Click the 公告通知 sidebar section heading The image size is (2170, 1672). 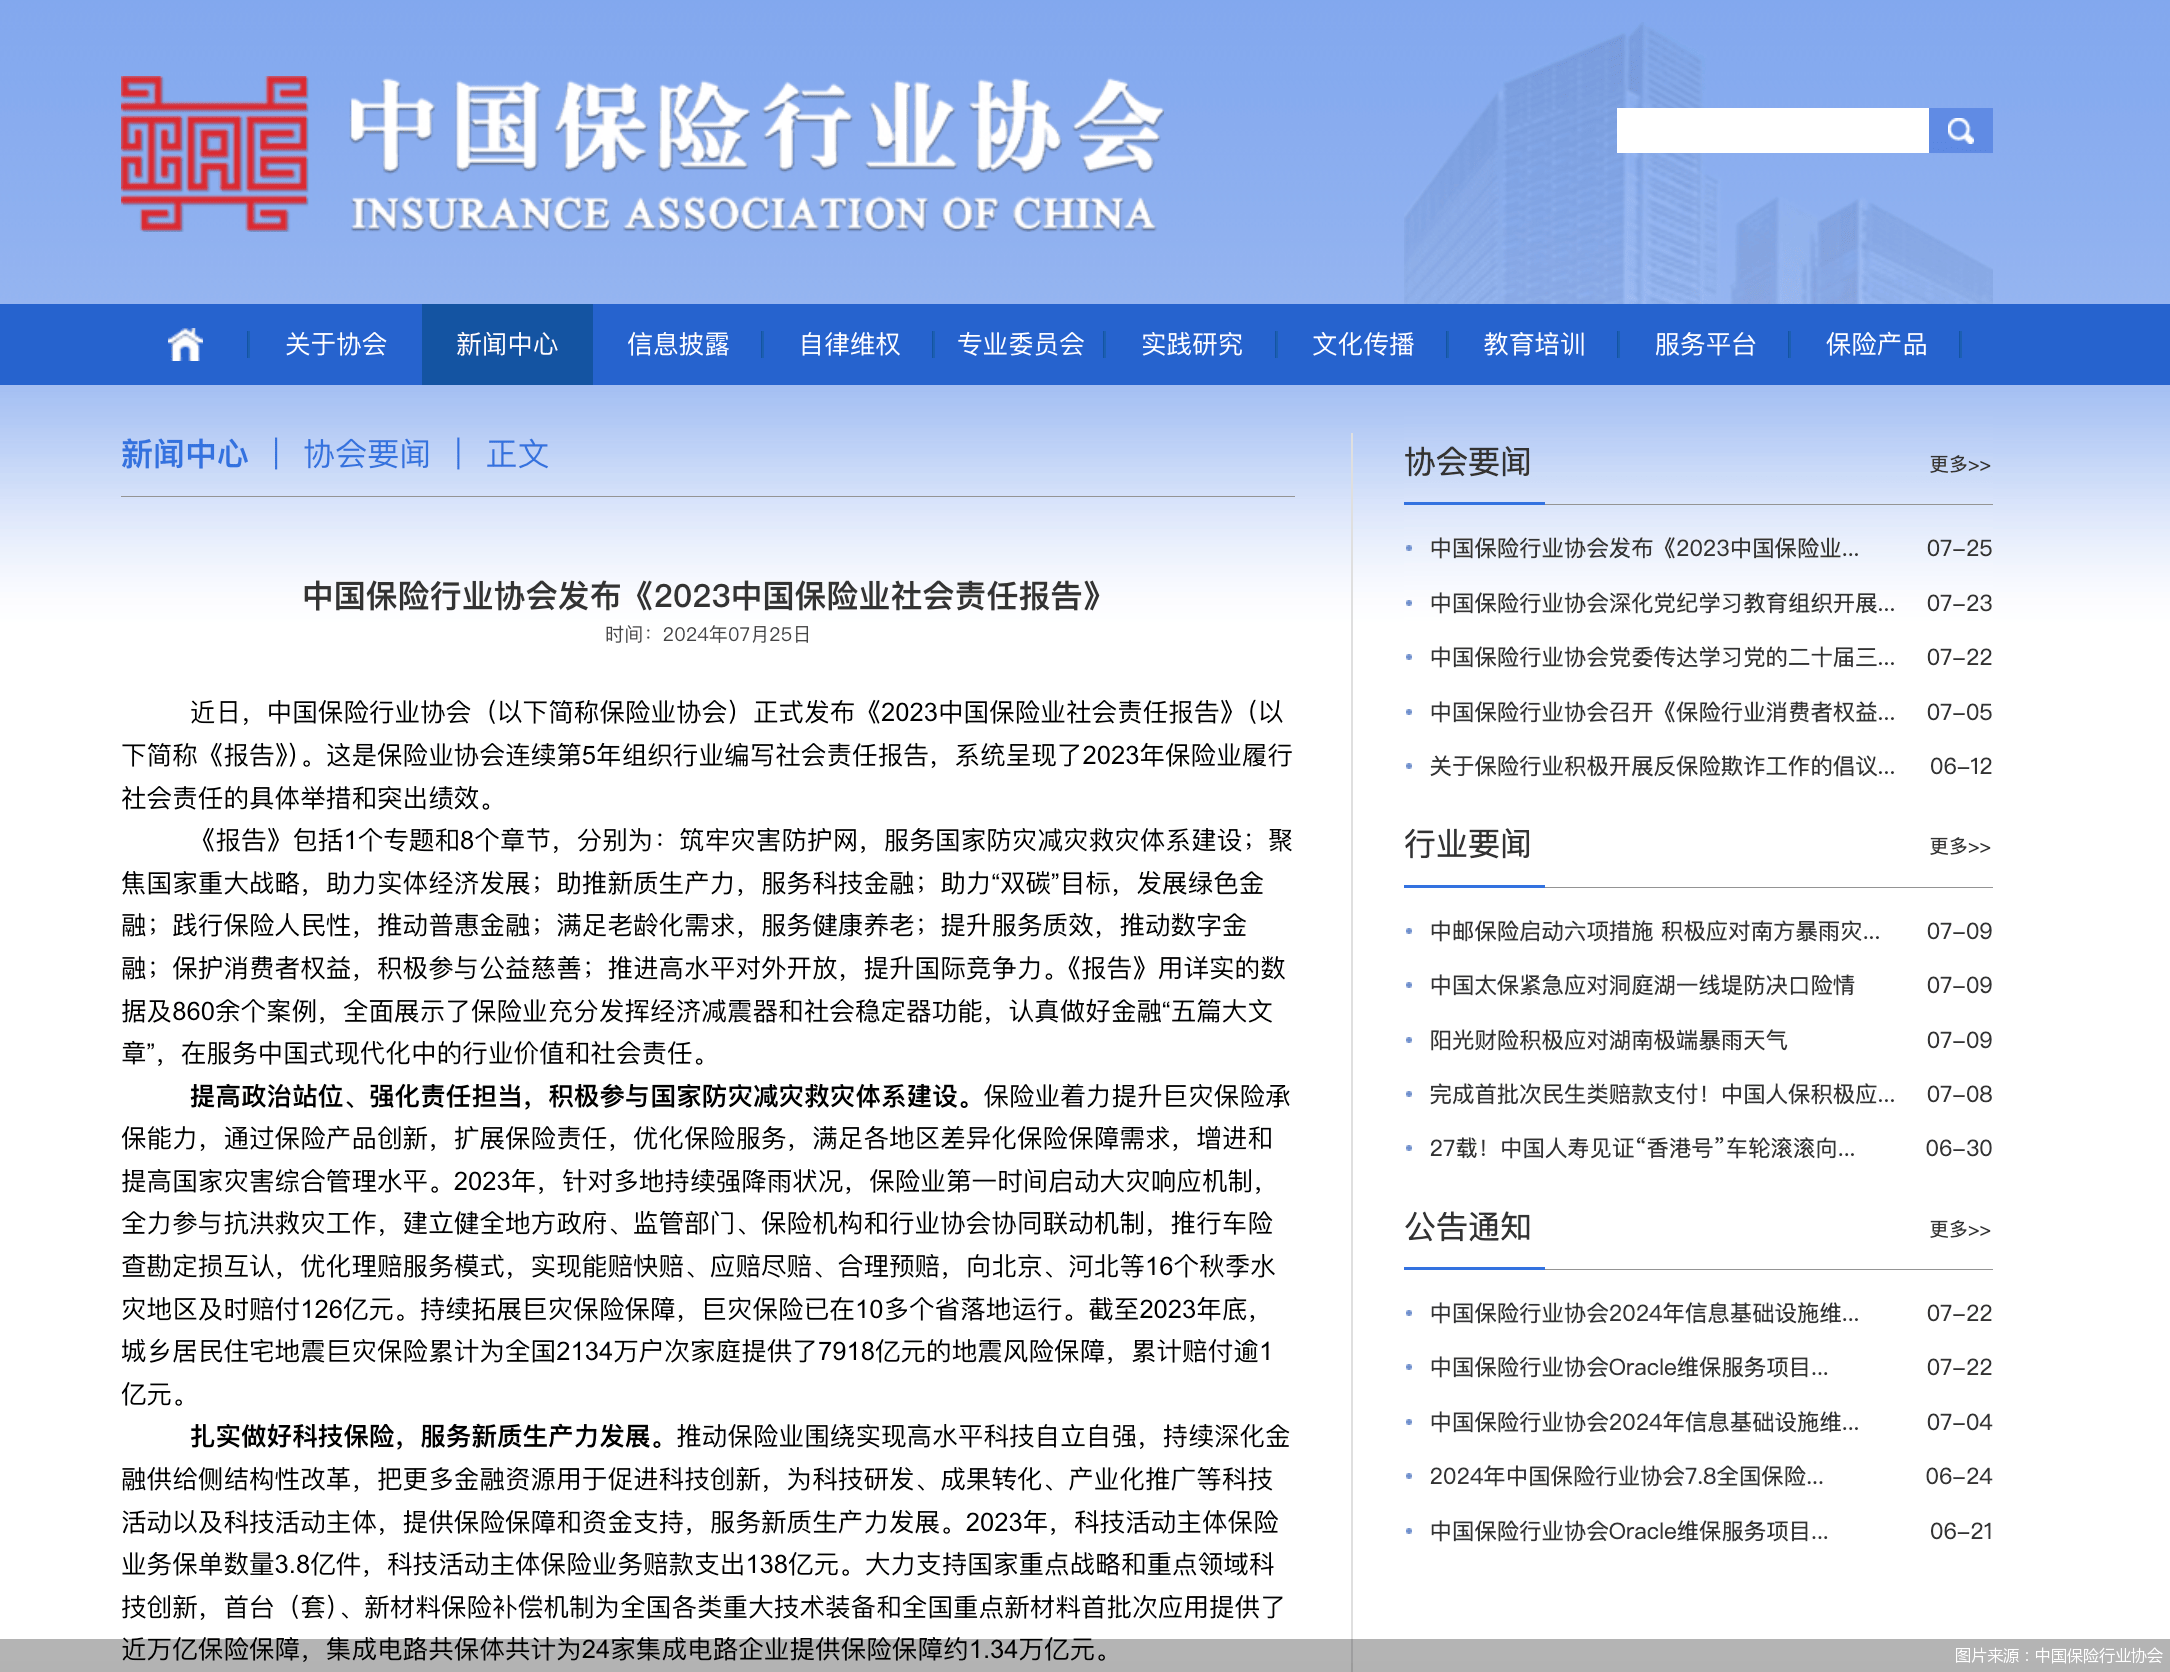[x=1467, y=1227]
